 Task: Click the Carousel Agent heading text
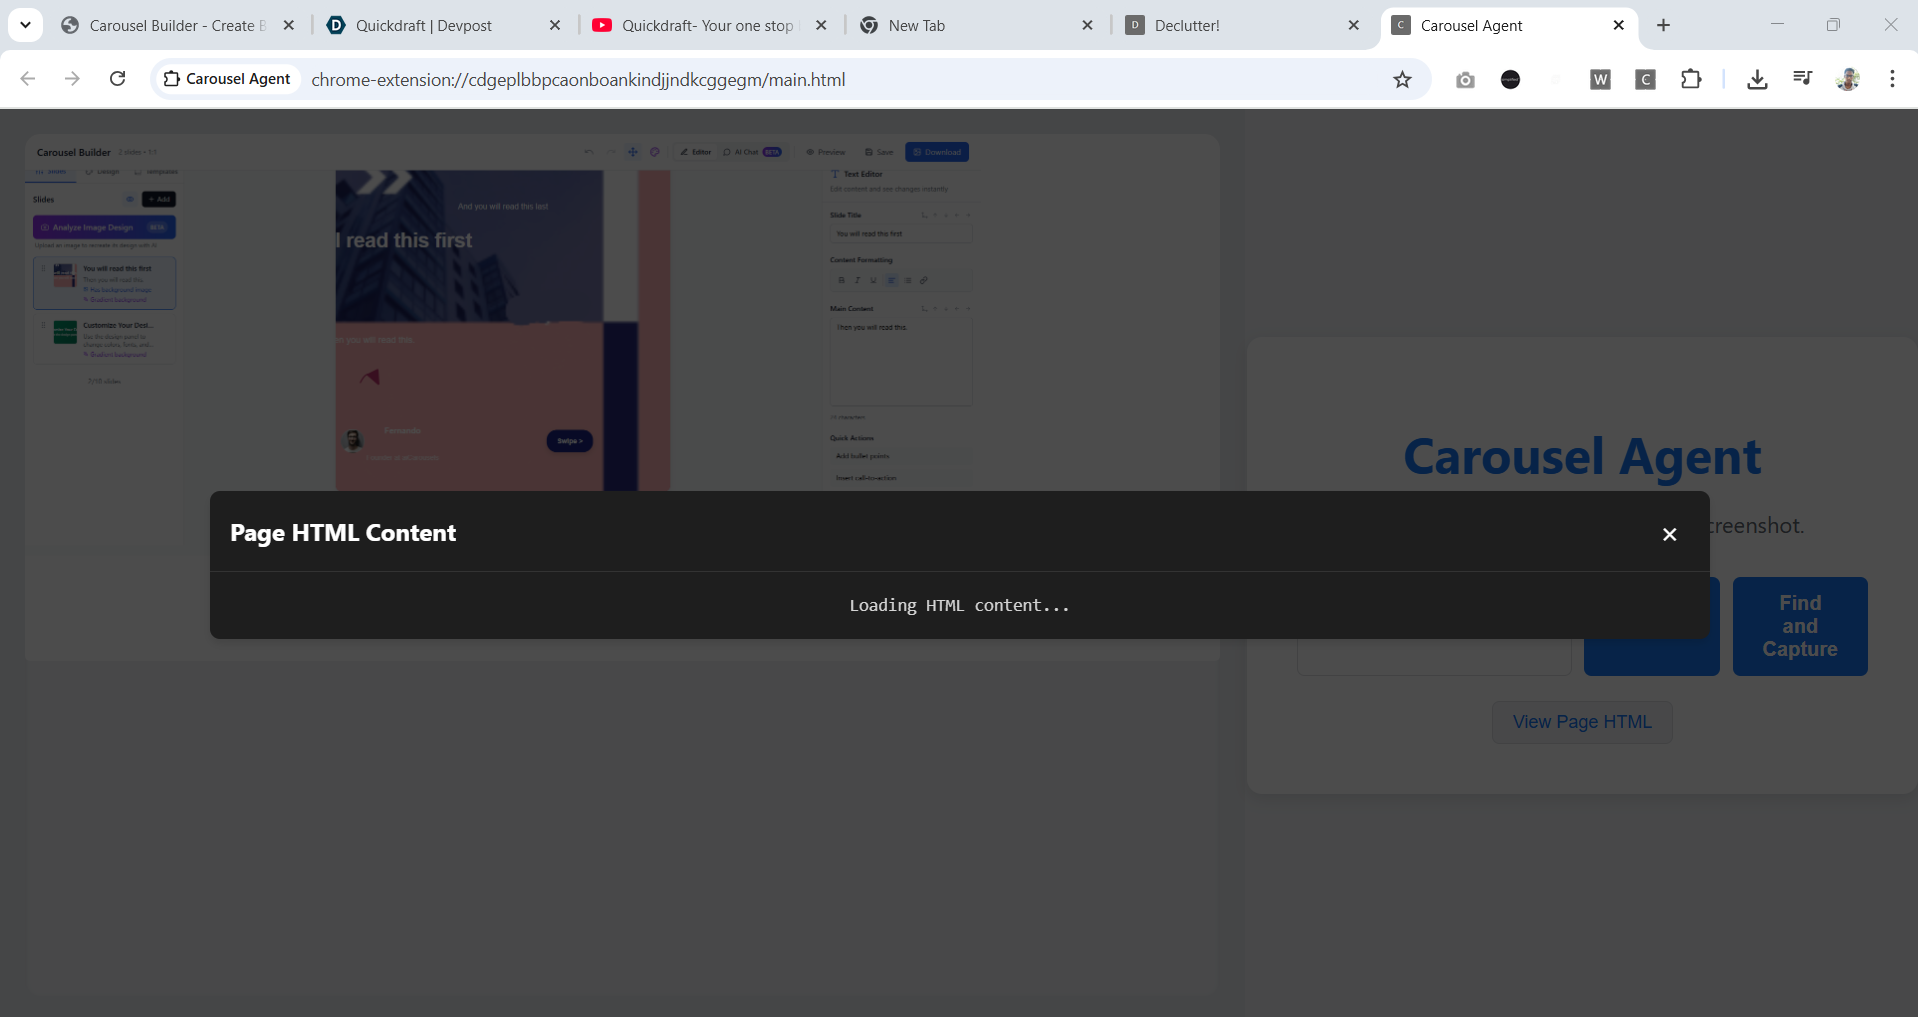pyautogui.click(x=1582, y=457)
